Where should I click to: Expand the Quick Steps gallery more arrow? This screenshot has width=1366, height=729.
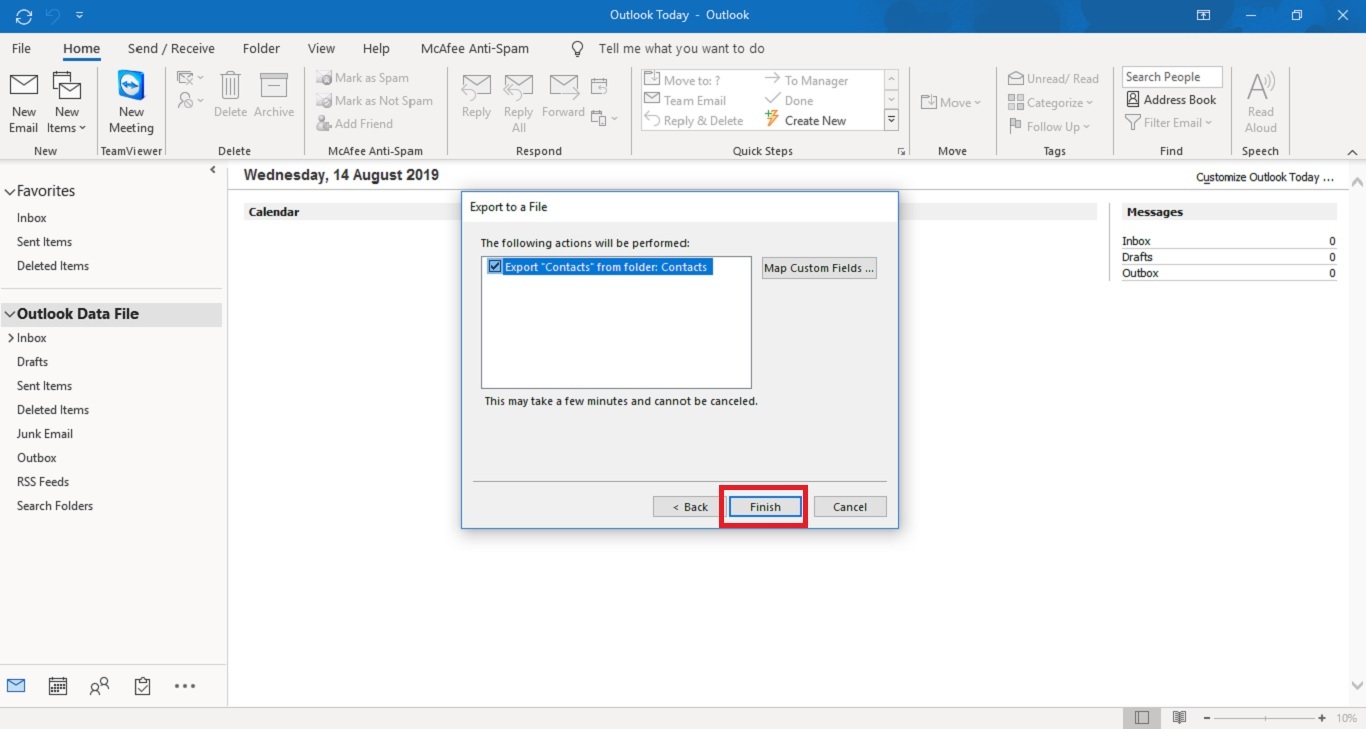point(891,120)
